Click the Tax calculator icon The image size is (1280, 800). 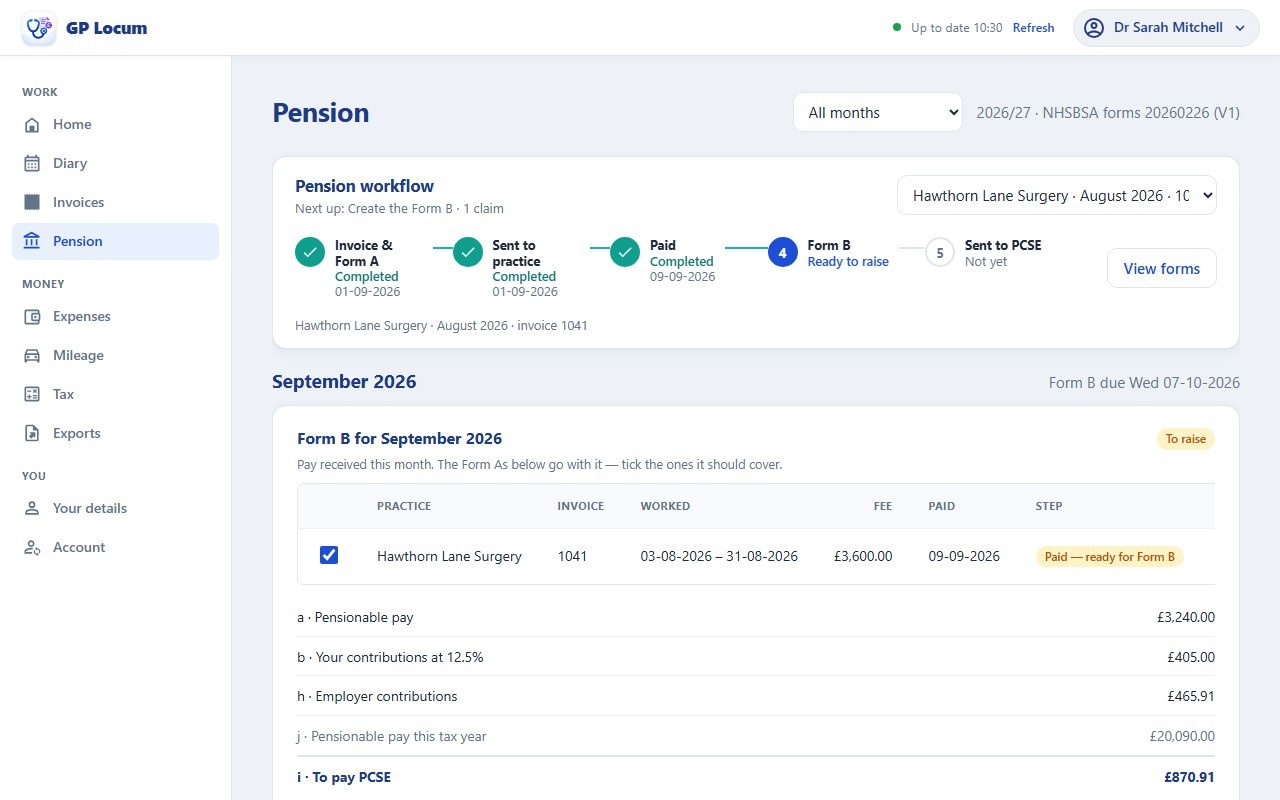(x=32, y=395)
